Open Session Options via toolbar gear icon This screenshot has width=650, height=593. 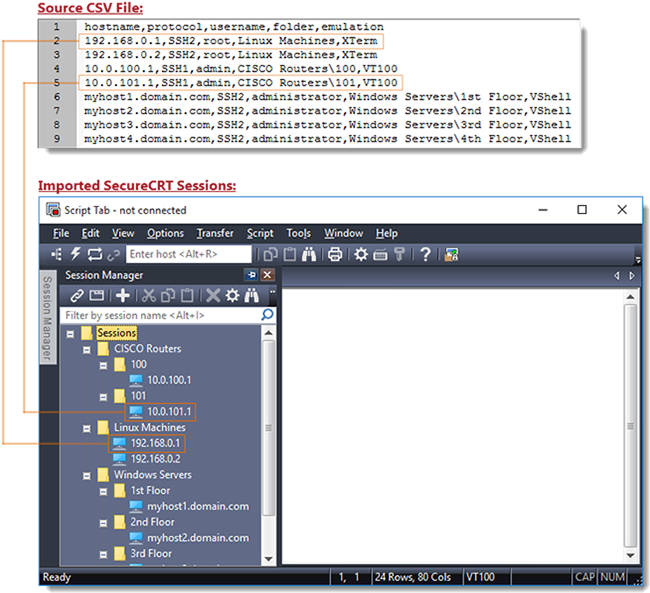pos(361,255)
